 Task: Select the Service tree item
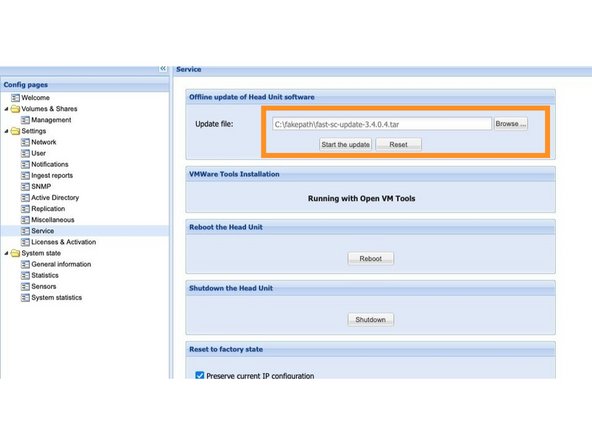click(85, 231)
